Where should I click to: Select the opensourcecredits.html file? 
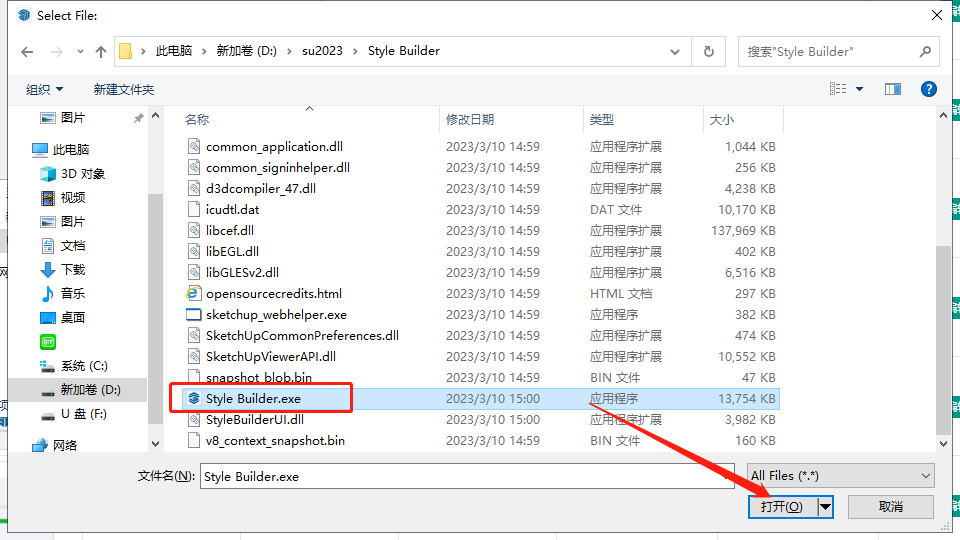273,293
